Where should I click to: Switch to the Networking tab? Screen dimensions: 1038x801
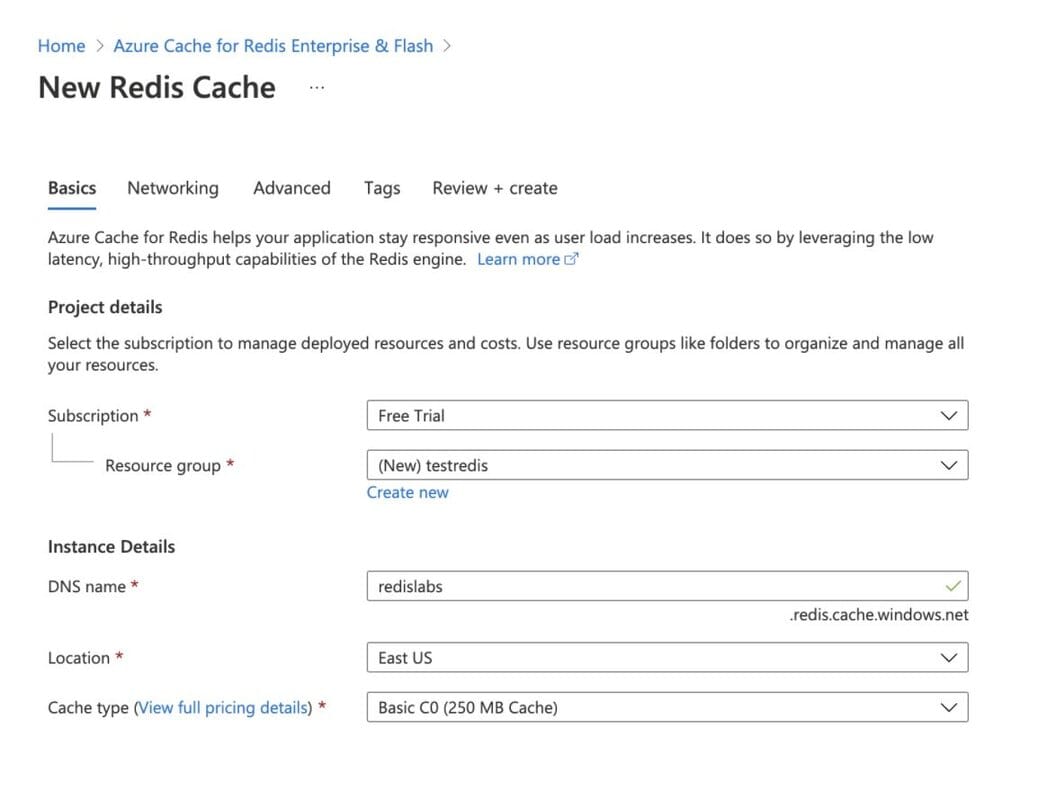[172, 188]
